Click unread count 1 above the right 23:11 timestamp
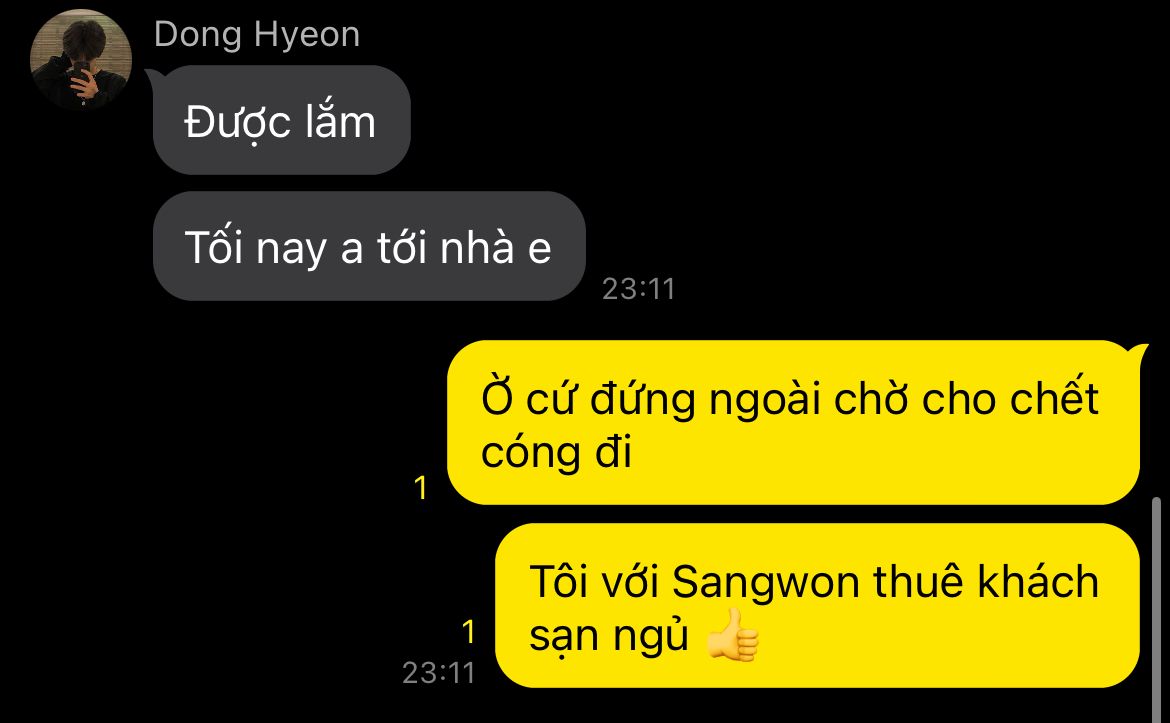This screenshot has width=1170, height=723. click(469, 632)
